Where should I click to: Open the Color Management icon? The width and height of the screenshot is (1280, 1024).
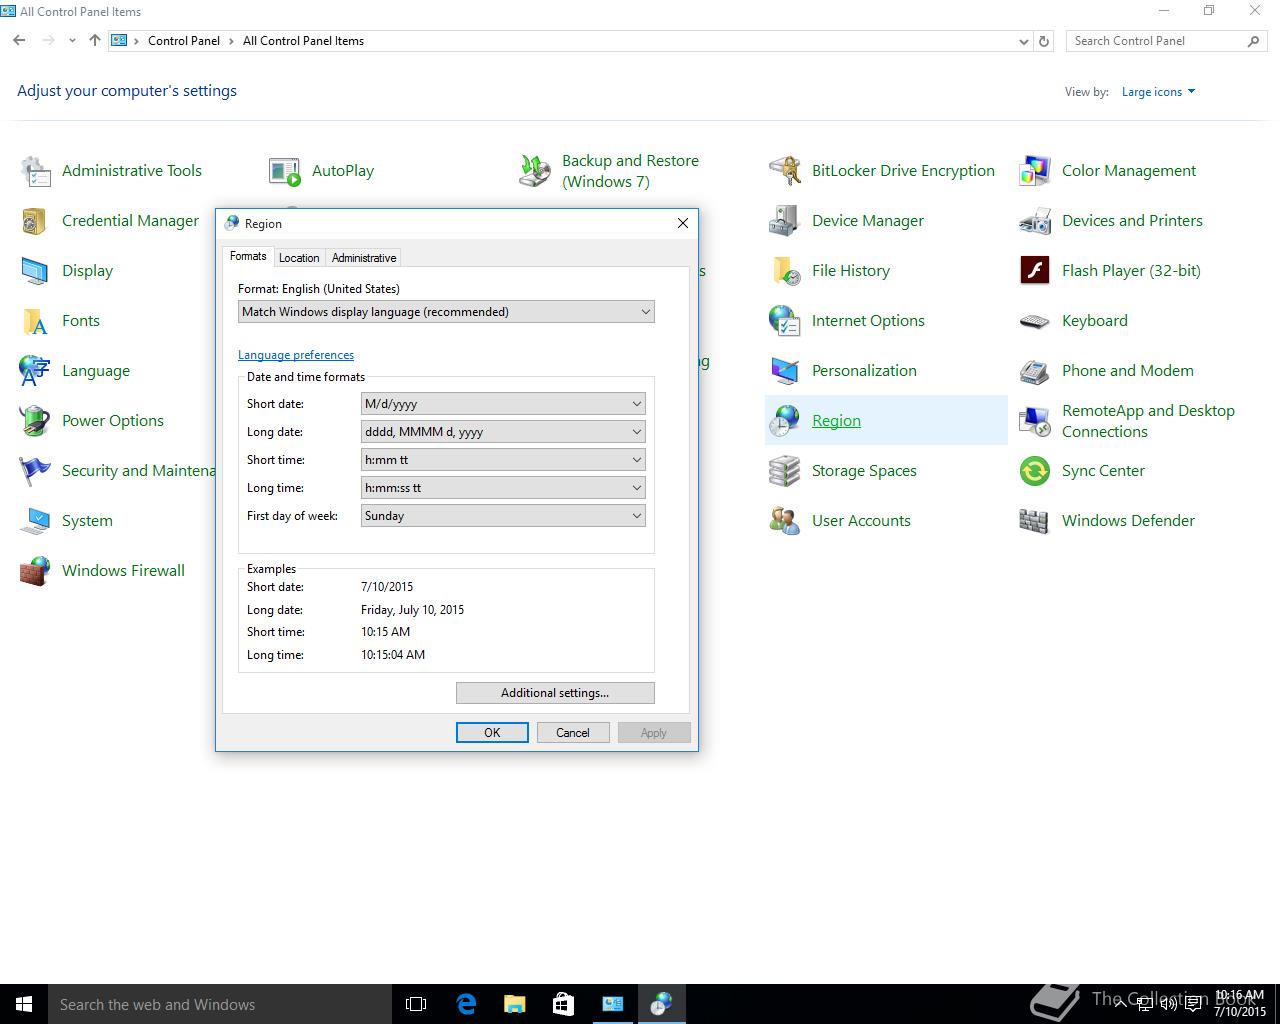click(1035, 171)
